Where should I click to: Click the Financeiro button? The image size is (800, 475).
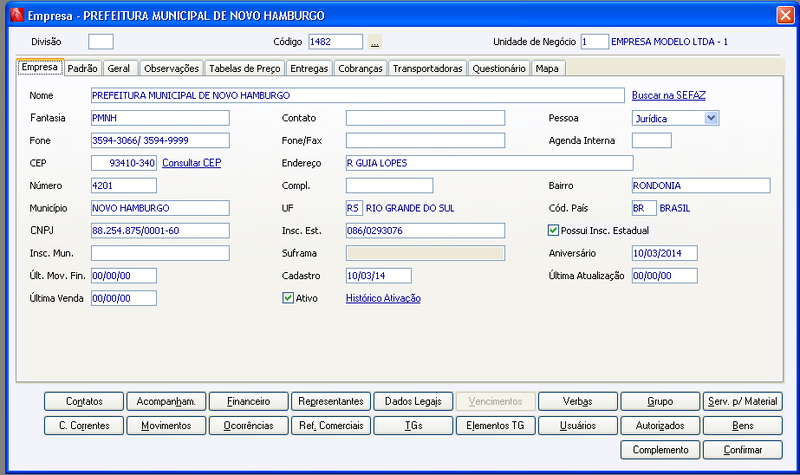pyautogui.click(x=248, y=401)
